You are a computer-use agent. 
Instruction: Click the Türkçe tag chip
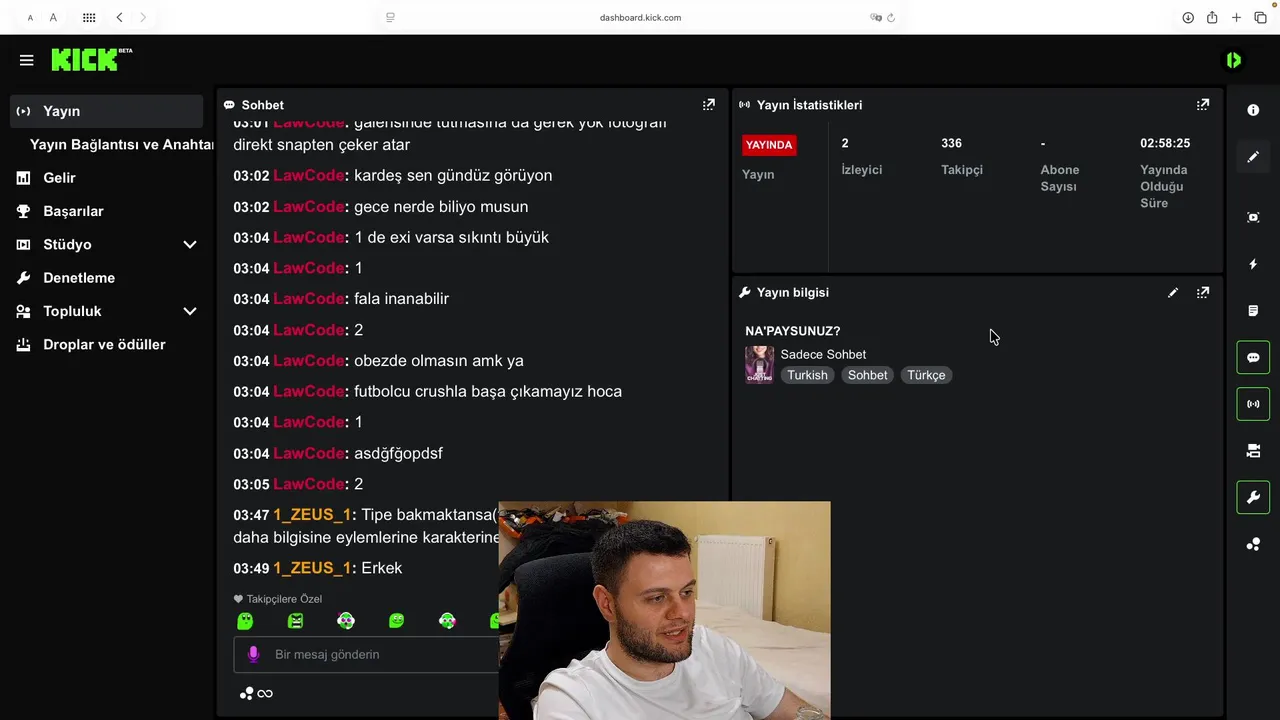coord(926,375)
